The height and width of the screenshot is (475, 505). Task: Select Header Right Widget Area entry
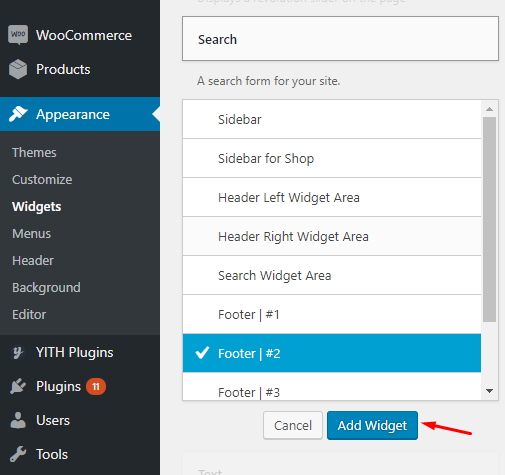[332, 236]
